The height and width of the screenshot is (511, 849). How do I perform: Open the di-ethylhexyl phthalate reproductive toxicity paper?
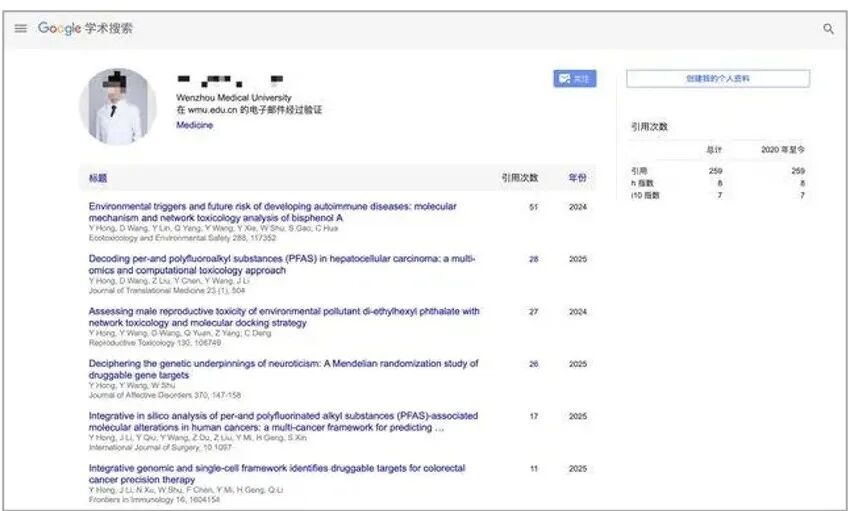coord(284,317)
